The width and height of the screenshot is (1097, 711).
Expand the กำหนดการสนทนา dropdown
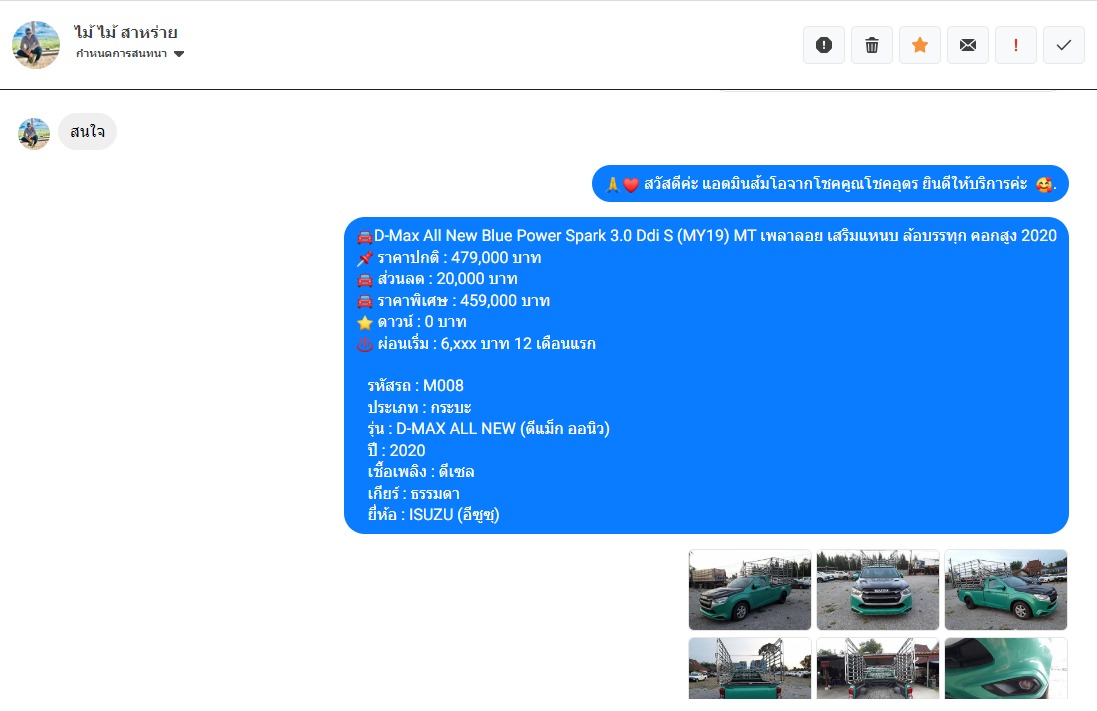pos(129,54)
